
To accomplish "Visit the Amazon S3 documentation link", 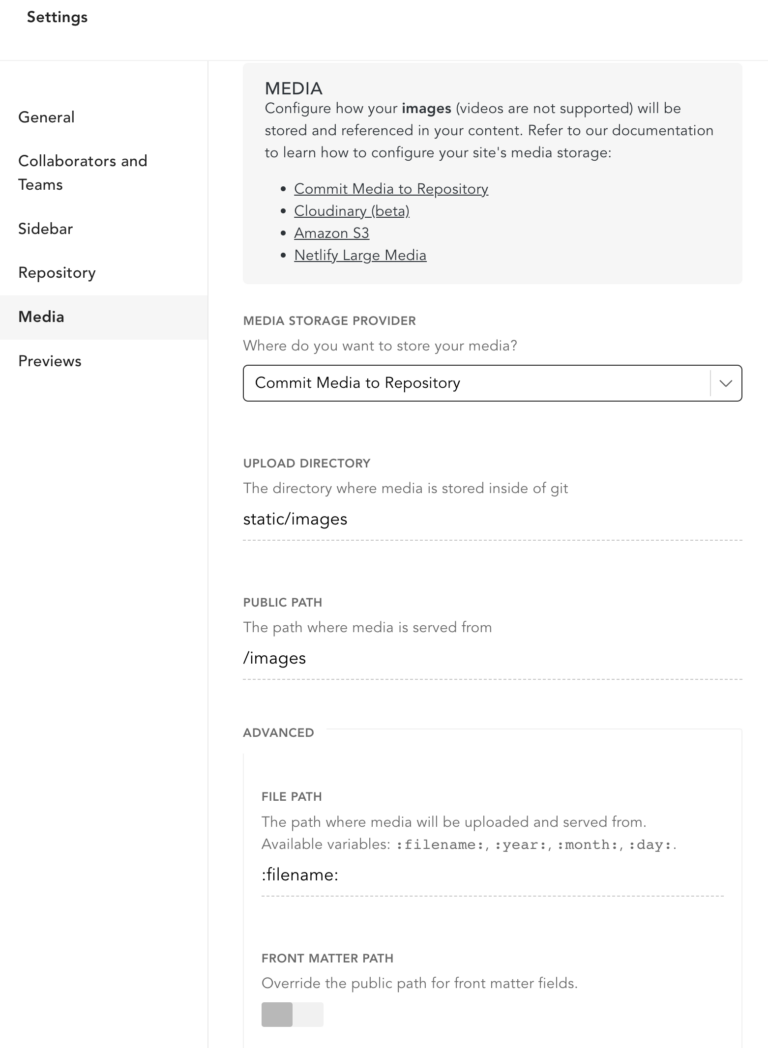I will pyautogui.click(x=332, y=233).
